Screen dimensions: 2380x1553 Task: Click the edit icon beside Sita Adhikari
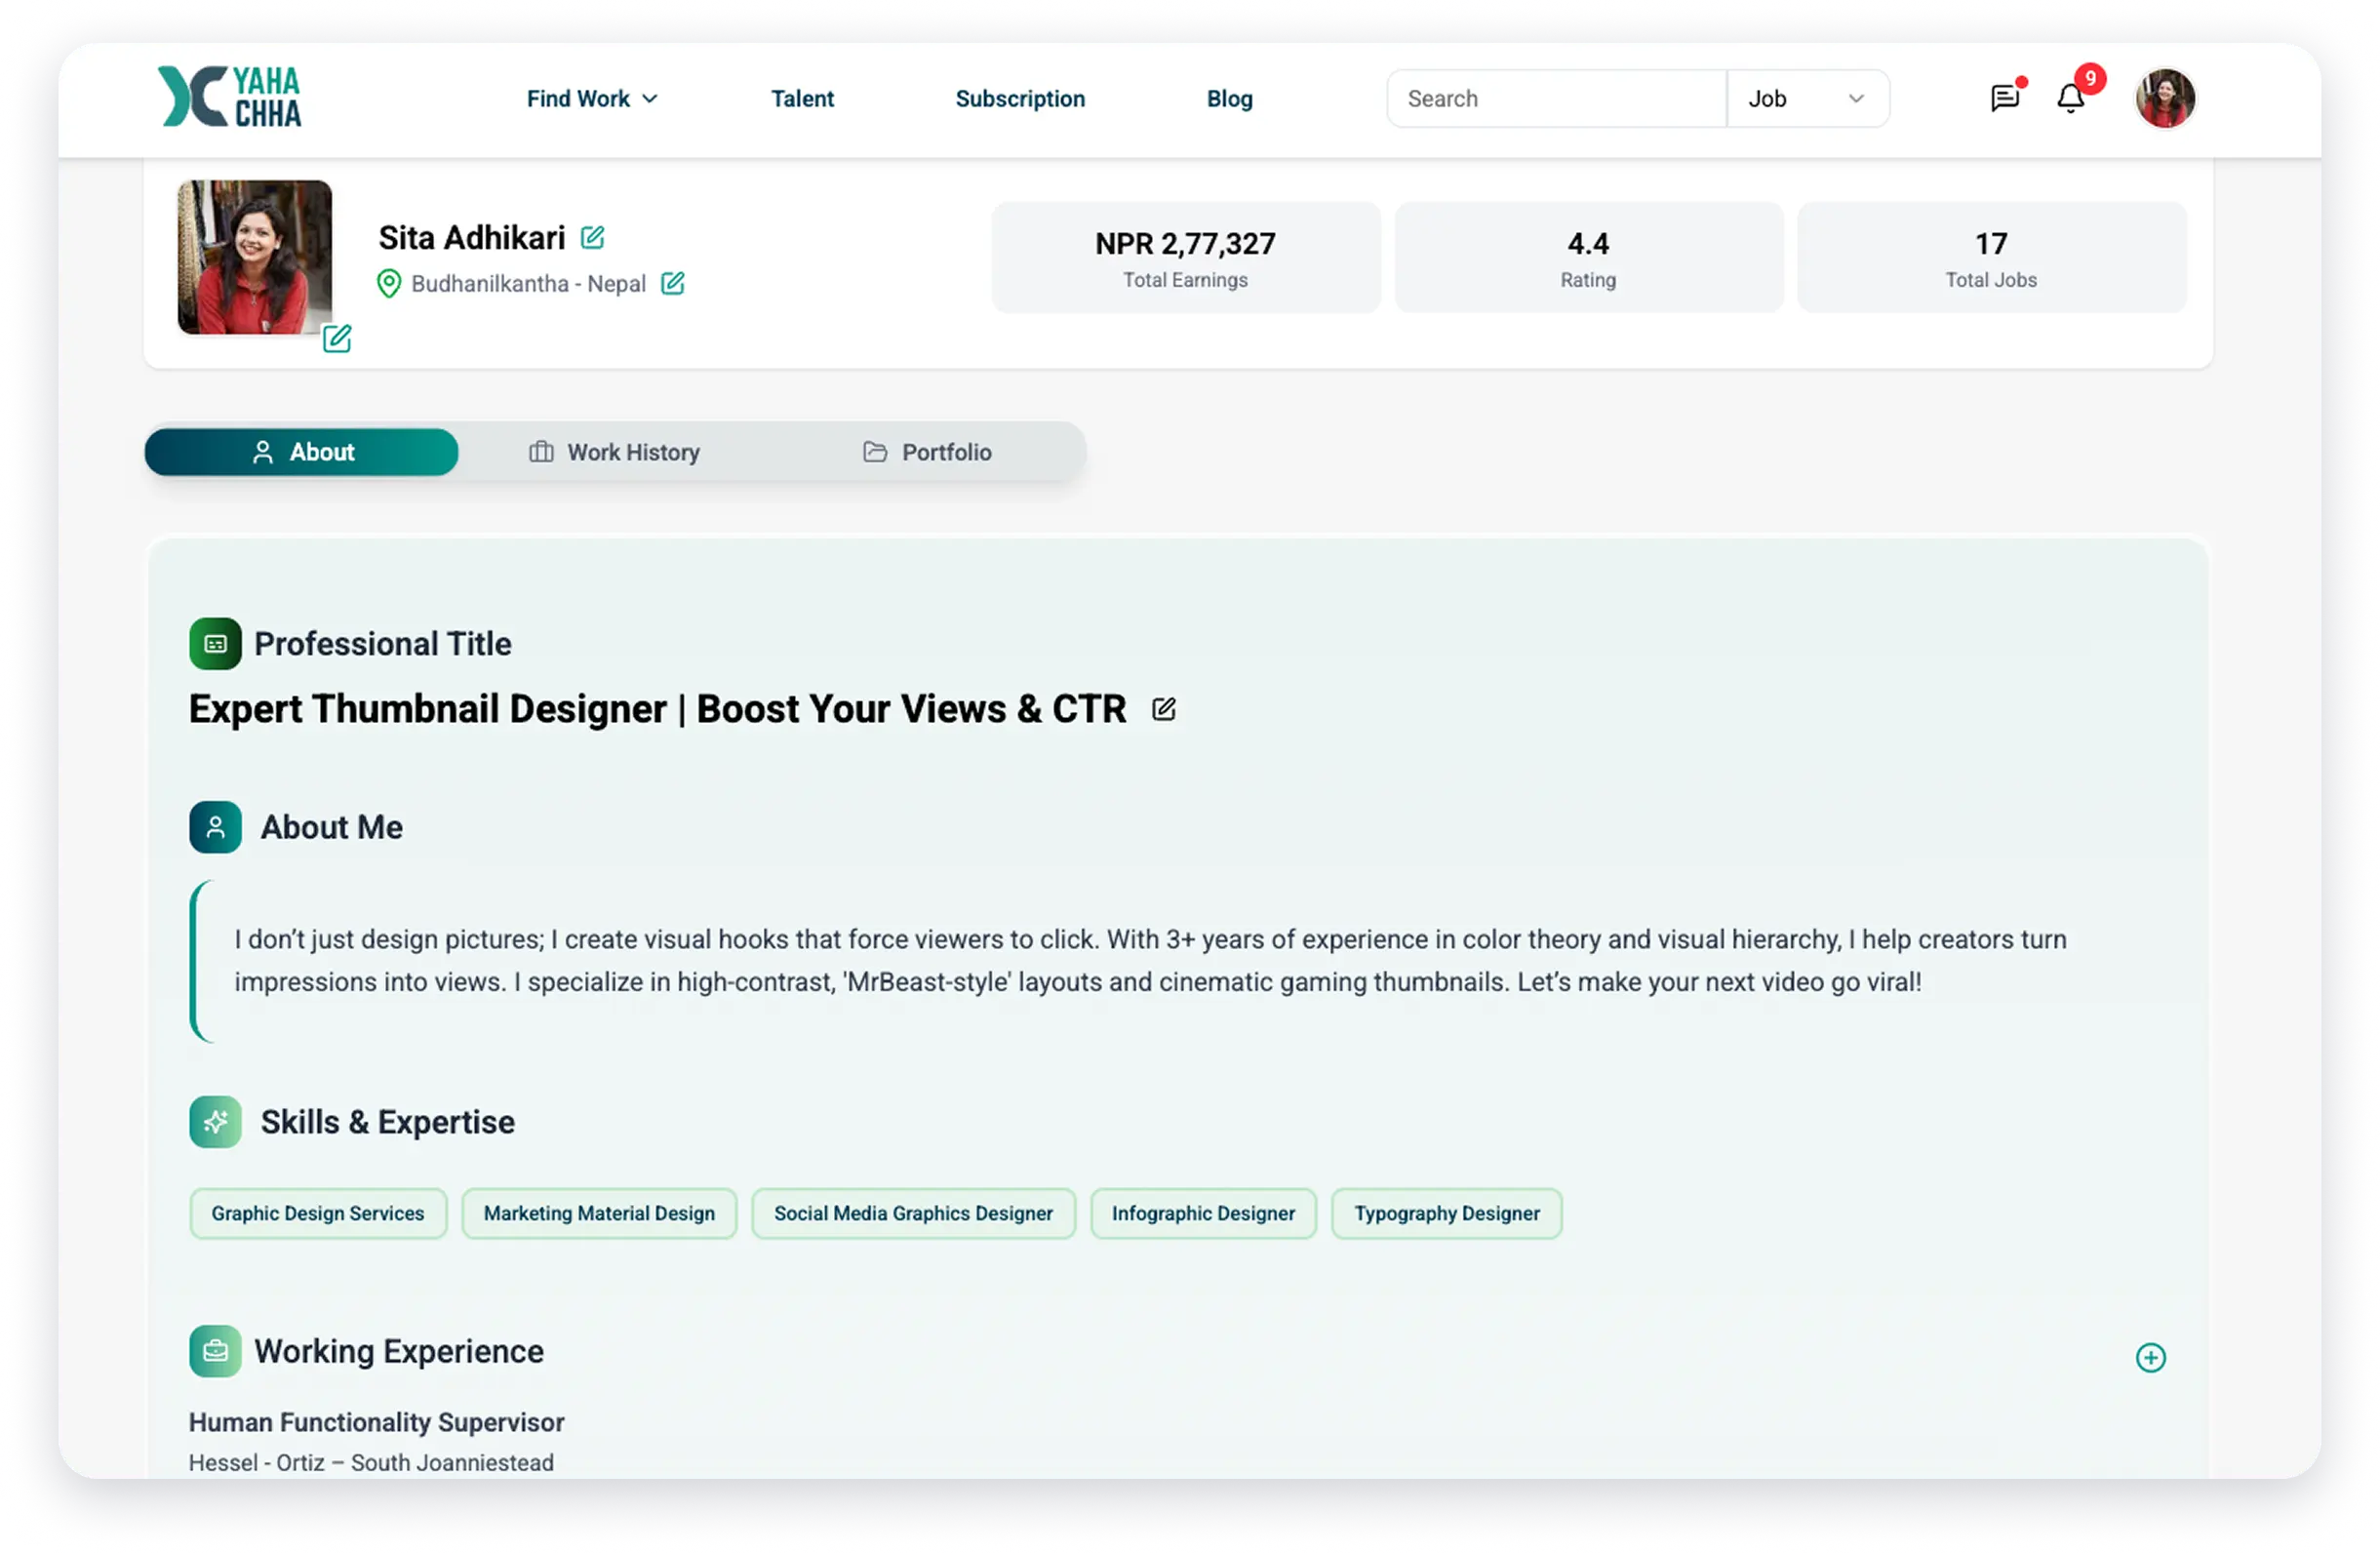point(592,237)
